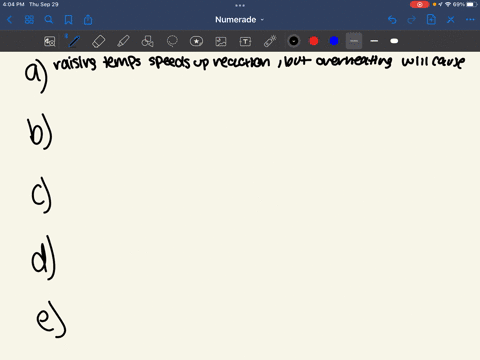Choose the black pen color
The image size is (480, 360).
294,41
